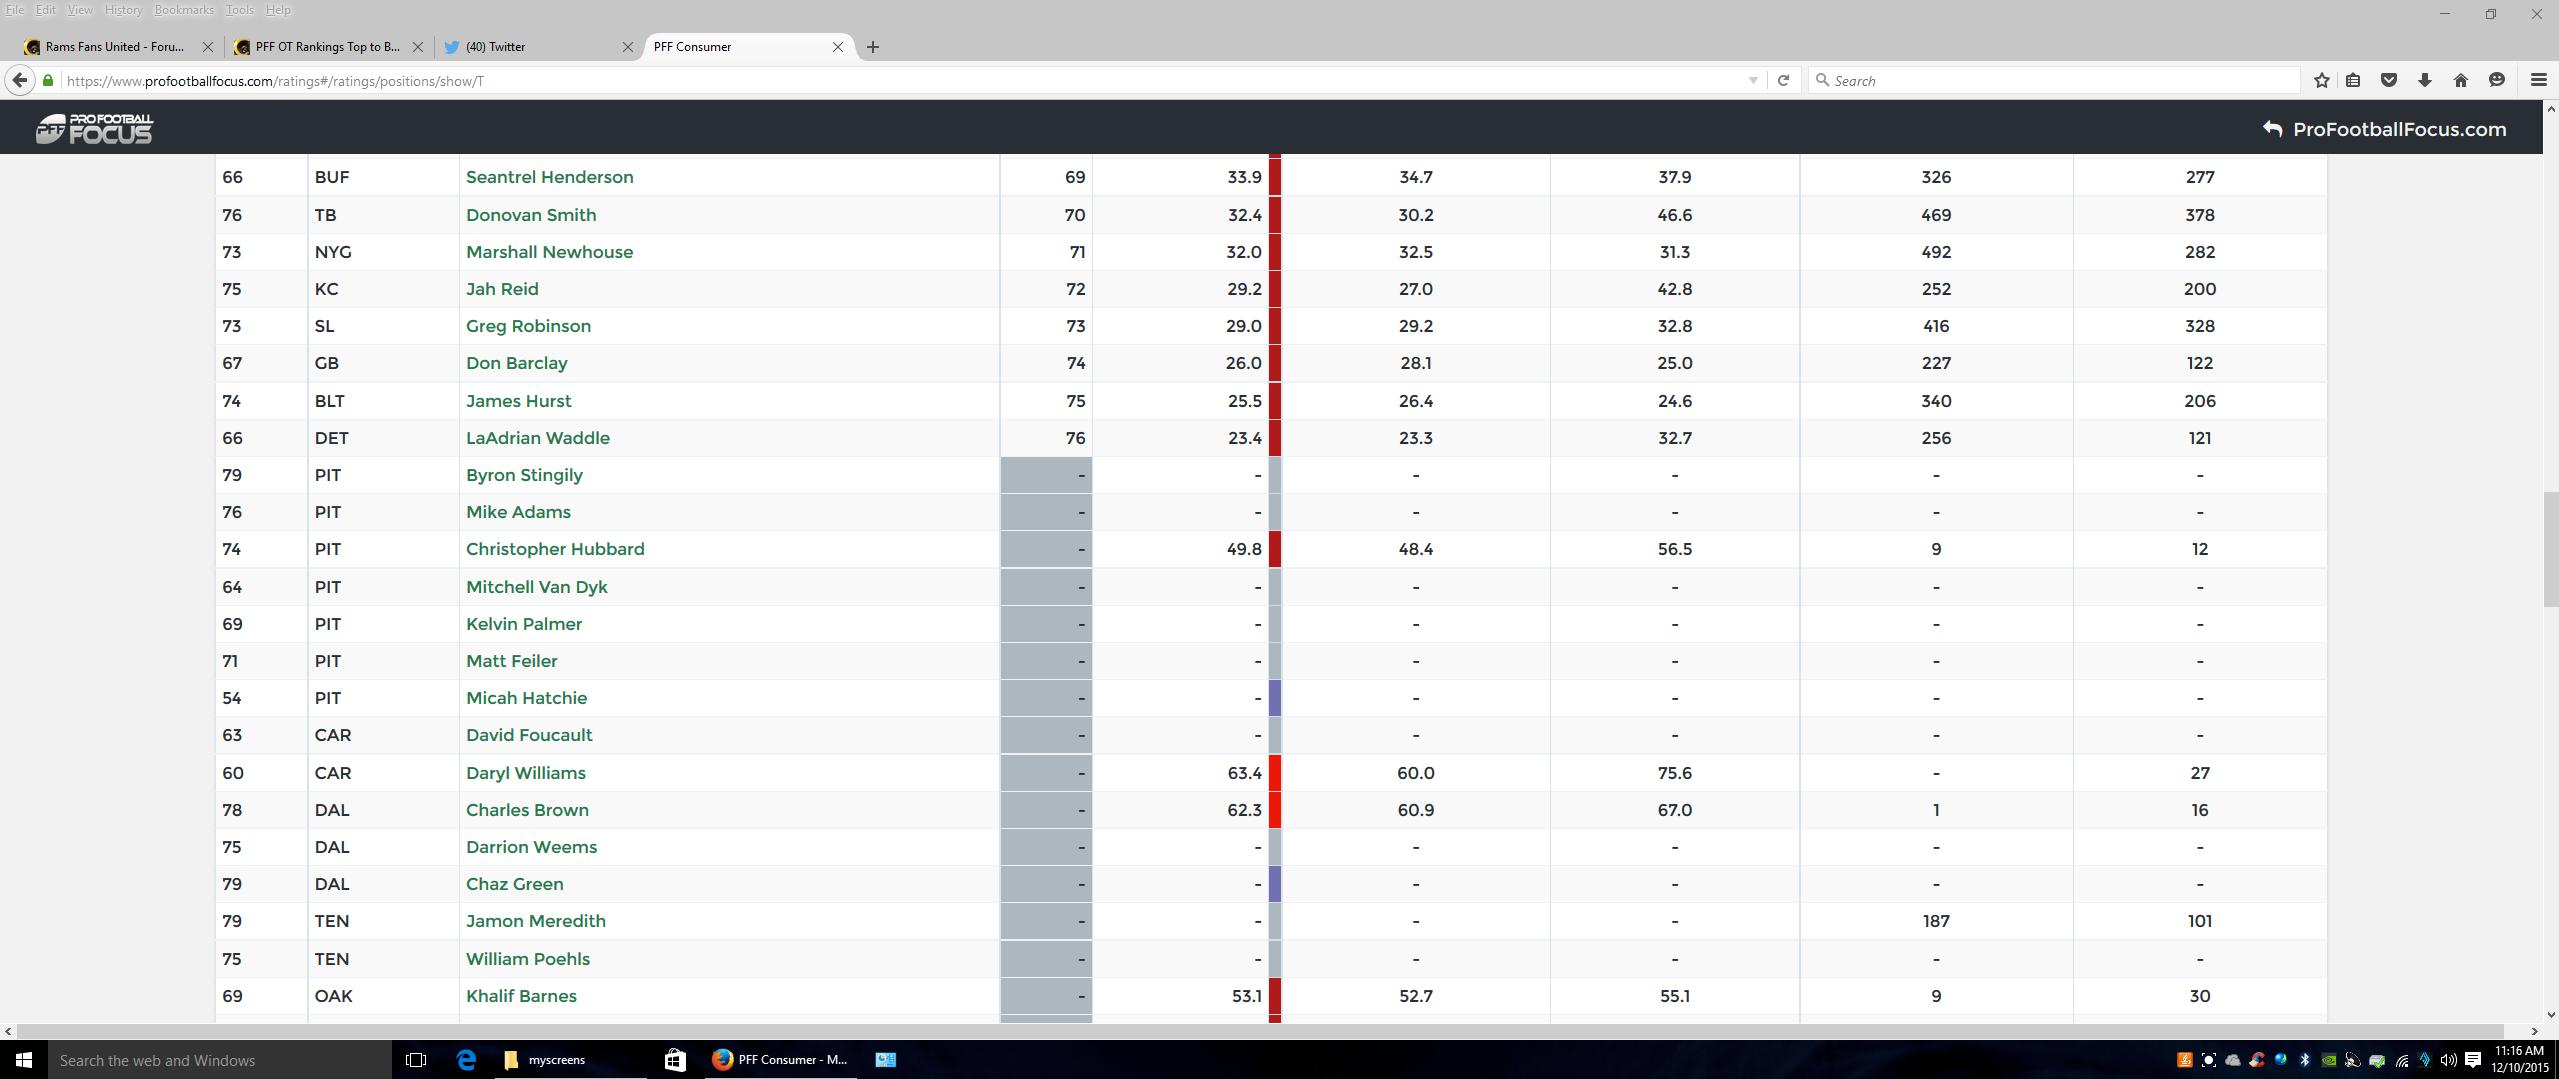Open the View menu
The width and height of the screenshot is (2559, 1079).
80,10
